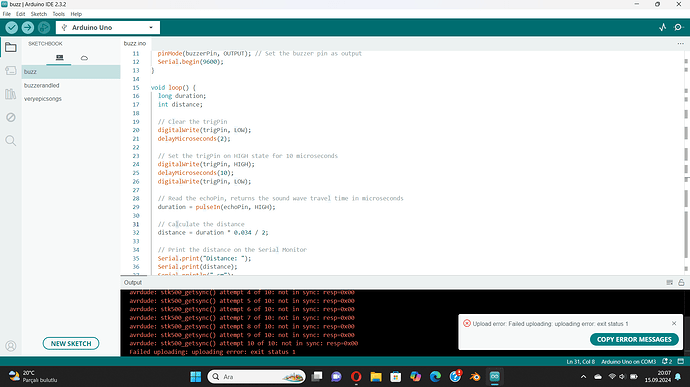The height and width of the screenshot is (387, 690).
Task: Open the Arduino Uno board selector dropdown
Action: (108, 28)
